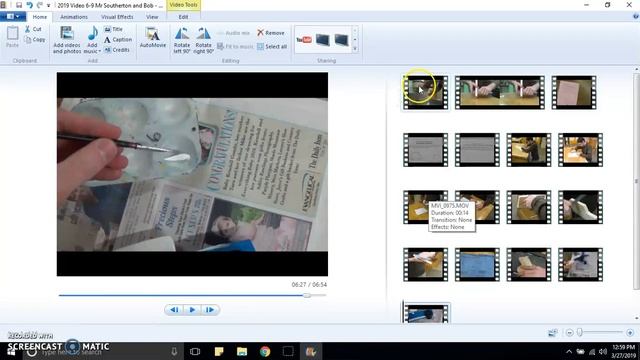Click the Movie Maker taskbar icon
The width and height of the screenshot is (640, 360).
[x=311, y=351]
